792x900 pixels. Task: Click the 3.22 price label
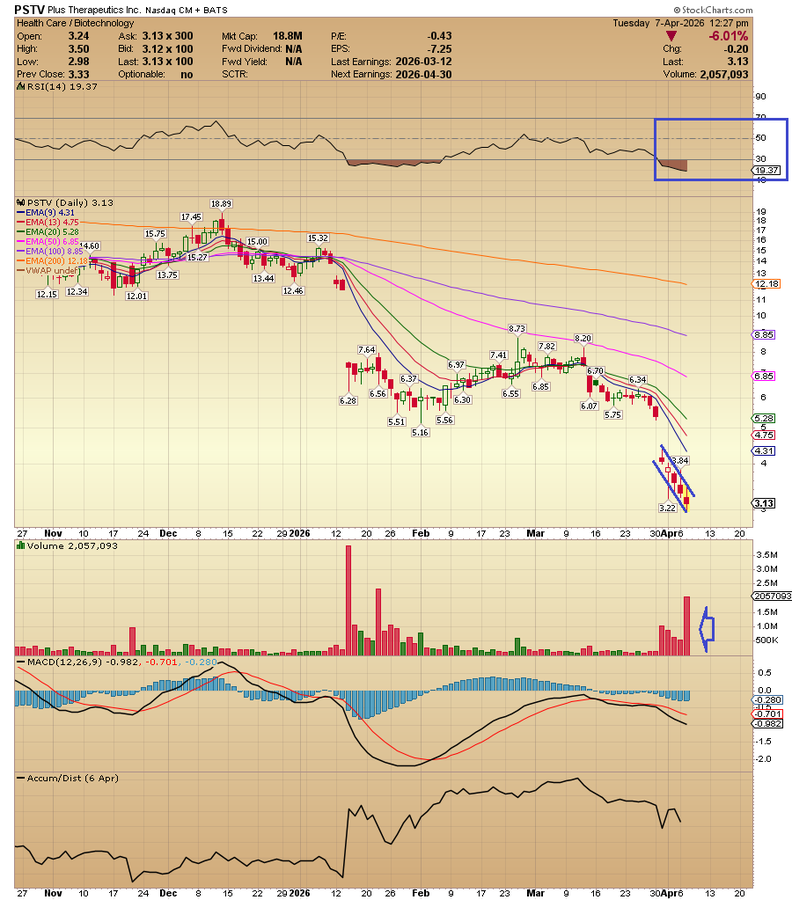tap(667, 508)
